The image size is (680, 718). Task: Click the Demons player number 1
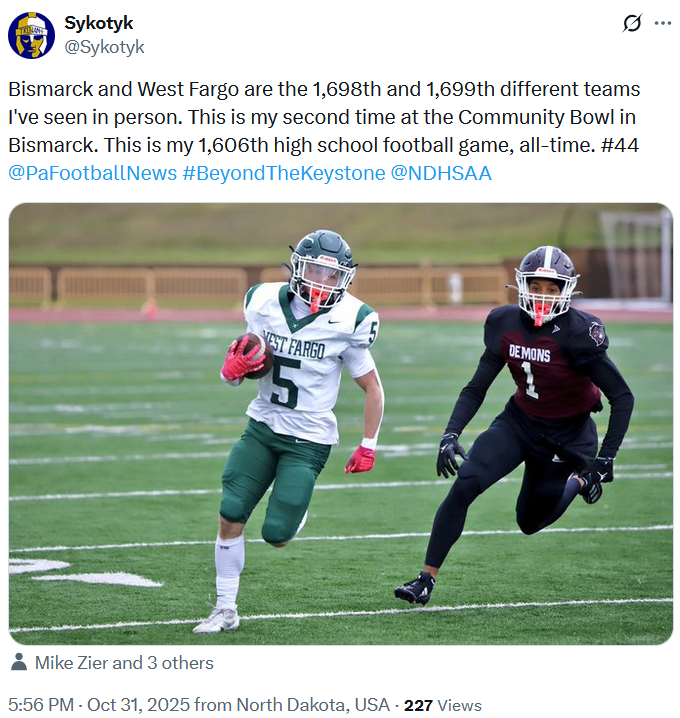tap(529, 381)
